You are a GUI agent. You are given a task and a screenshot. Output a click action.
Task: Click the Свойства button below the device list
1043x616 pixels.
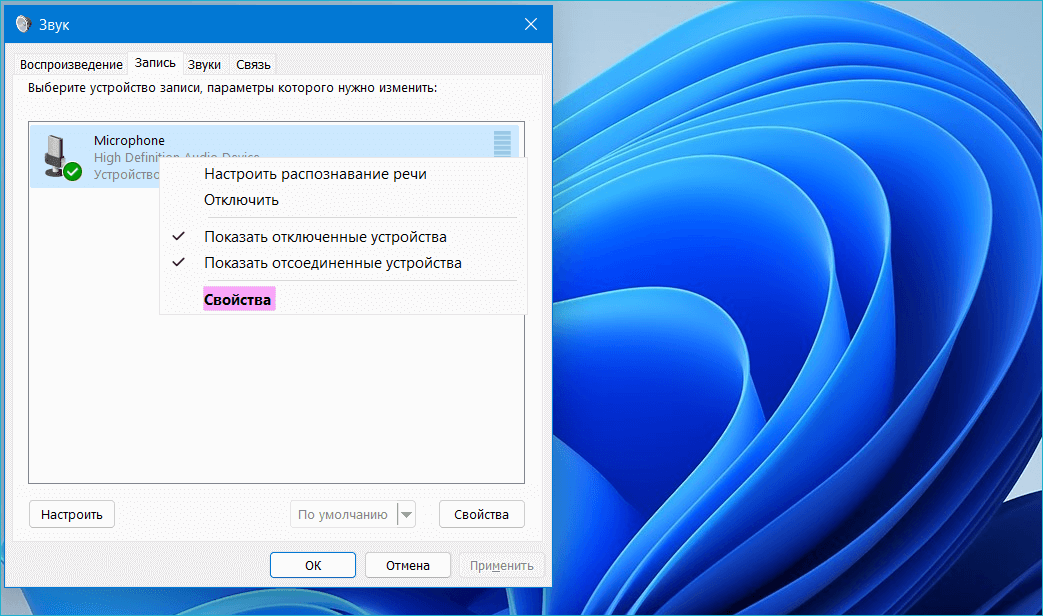[x=481, y=515]
